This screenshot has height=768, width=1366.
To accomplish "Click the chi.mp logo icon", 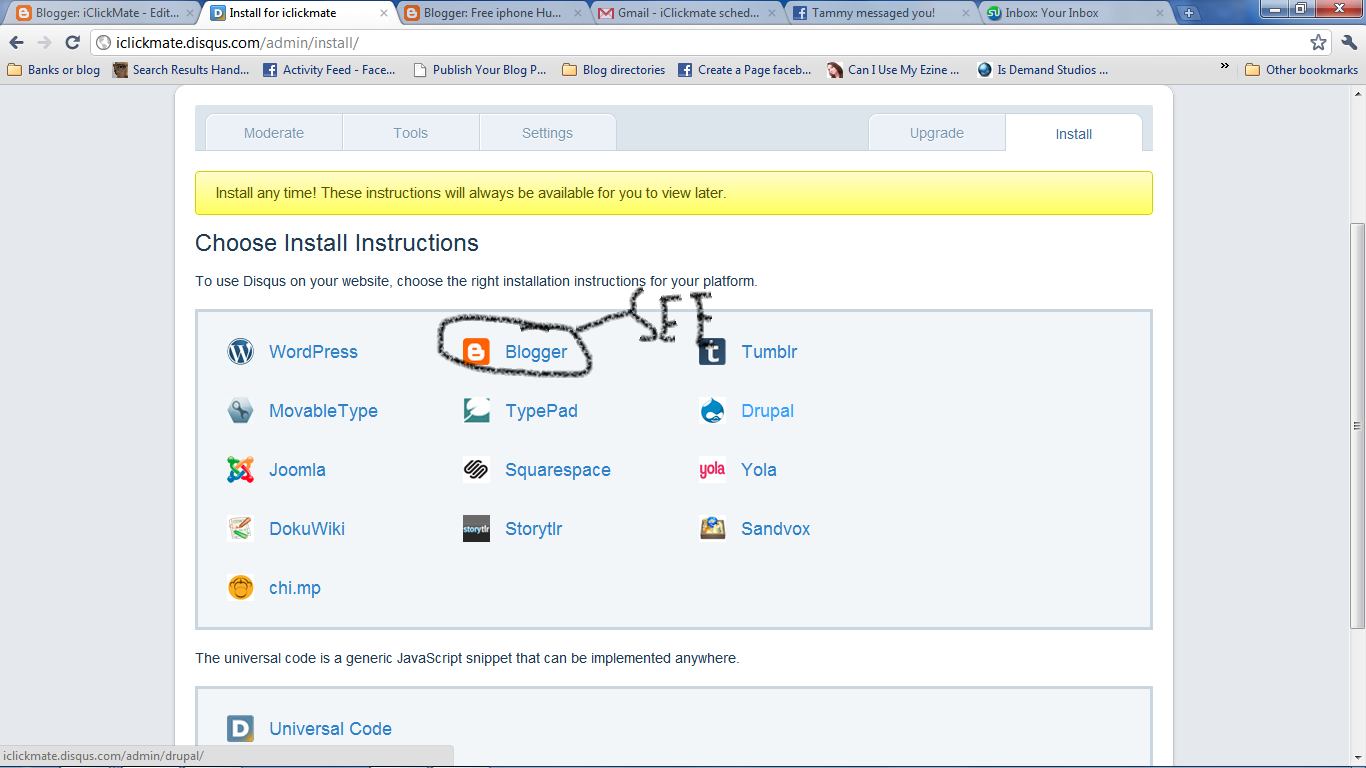I will pos(240,588).
